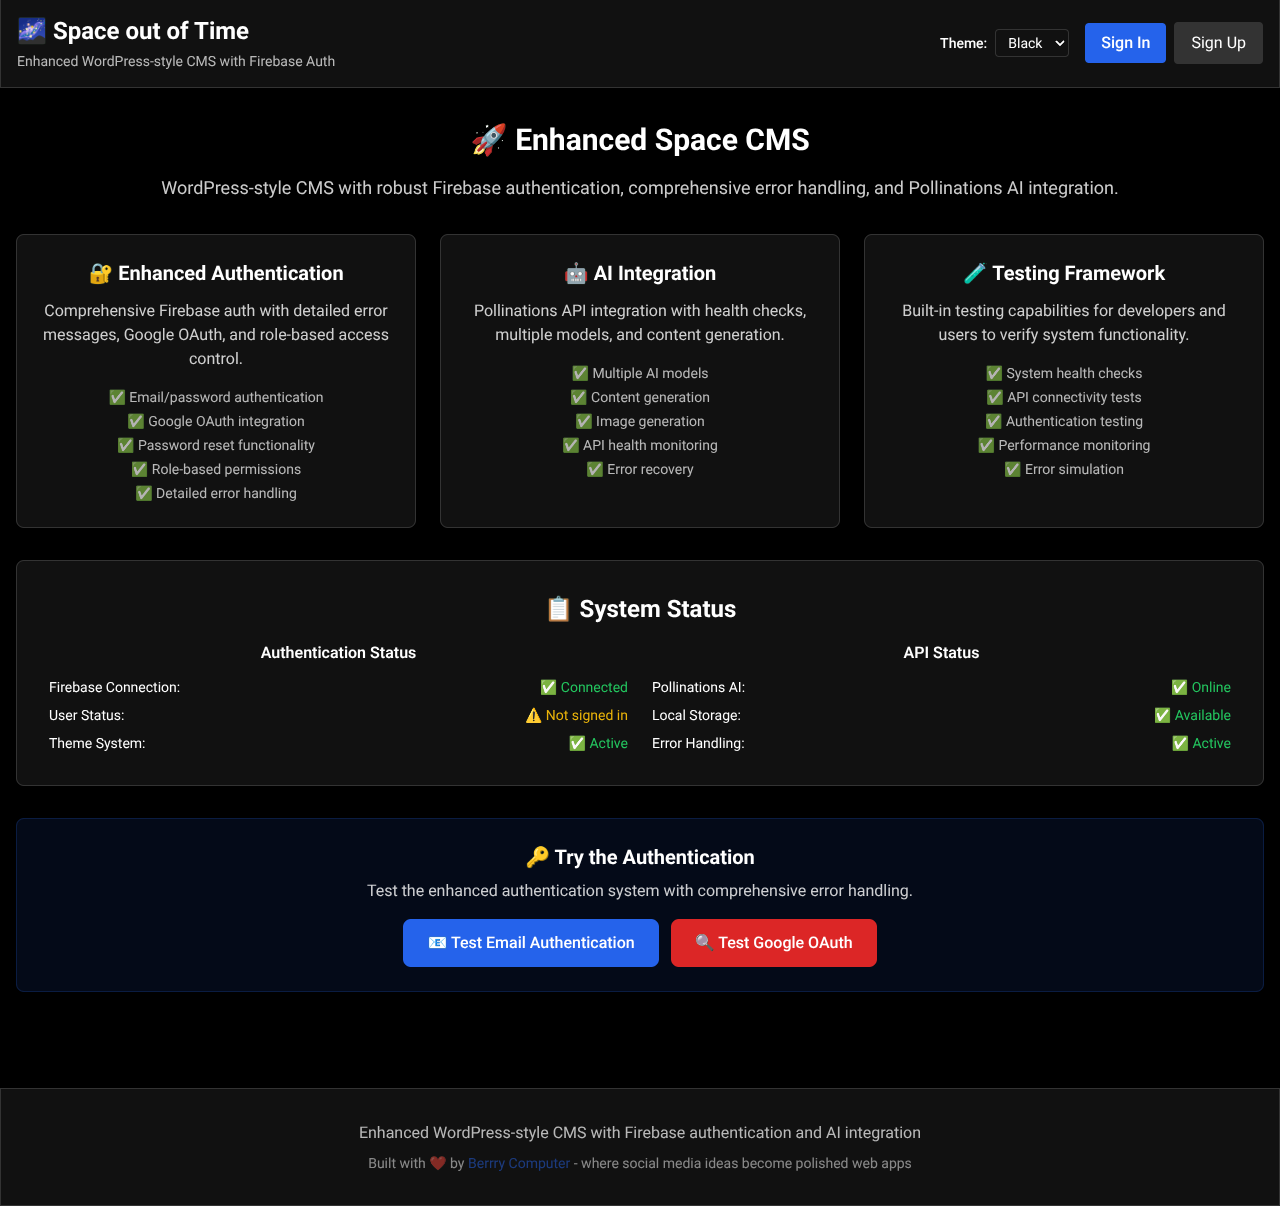Click the heart icon in the footer credit line
The width and height of the screenshot is (1280, 1206).
tap(437, 1163)
